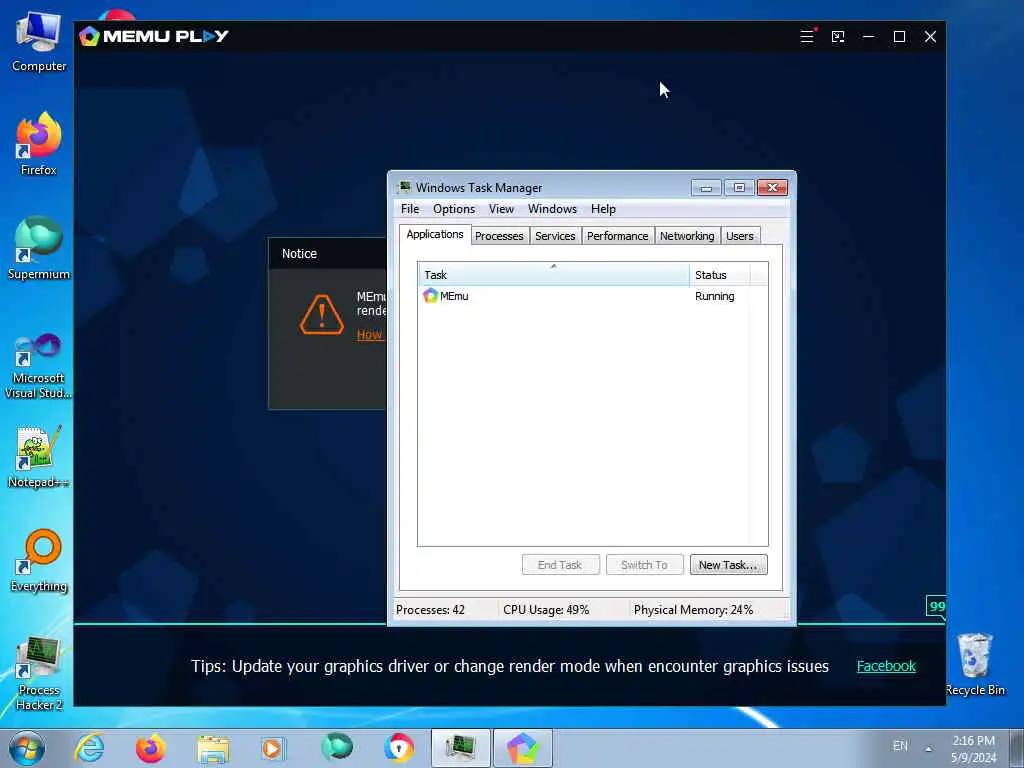The image size is (1024, 768).
Task: Launch Supermium from the taskbar
Action: tap(337, 747)
